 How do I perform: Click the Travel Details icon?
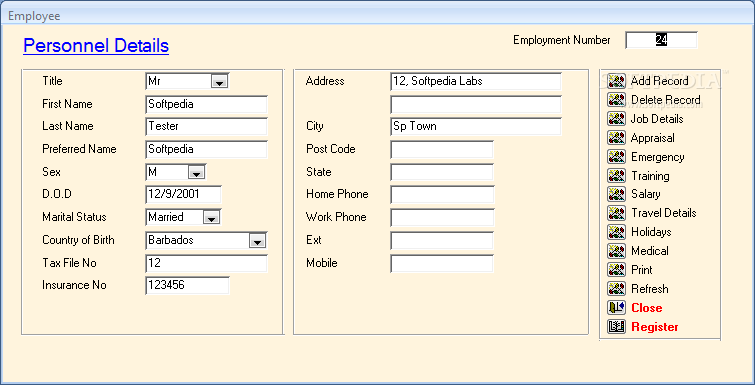tap(616, 213)
